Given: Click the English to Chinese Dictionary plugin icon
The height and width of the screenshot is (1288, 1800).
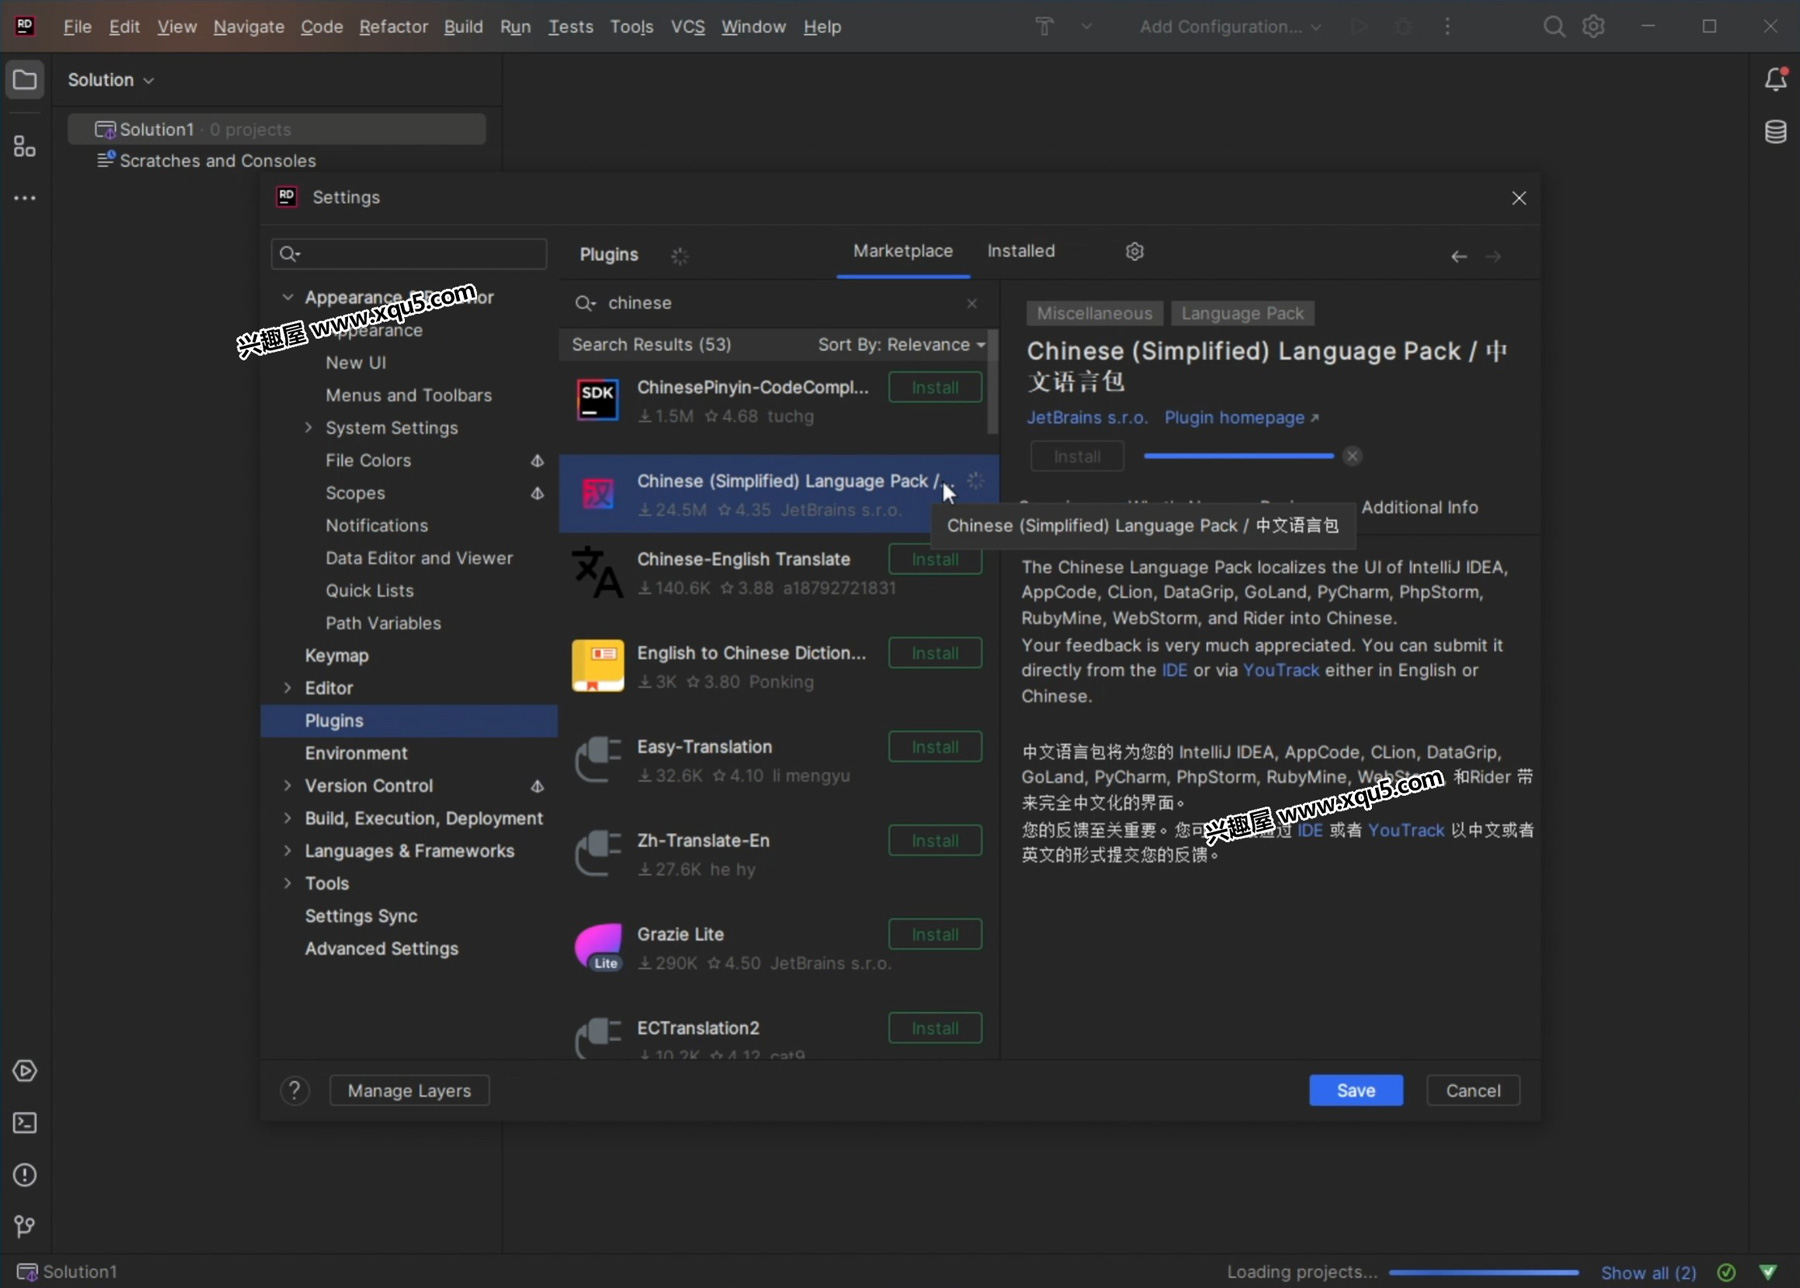Looking at the screenshot, I should point(598,666).
